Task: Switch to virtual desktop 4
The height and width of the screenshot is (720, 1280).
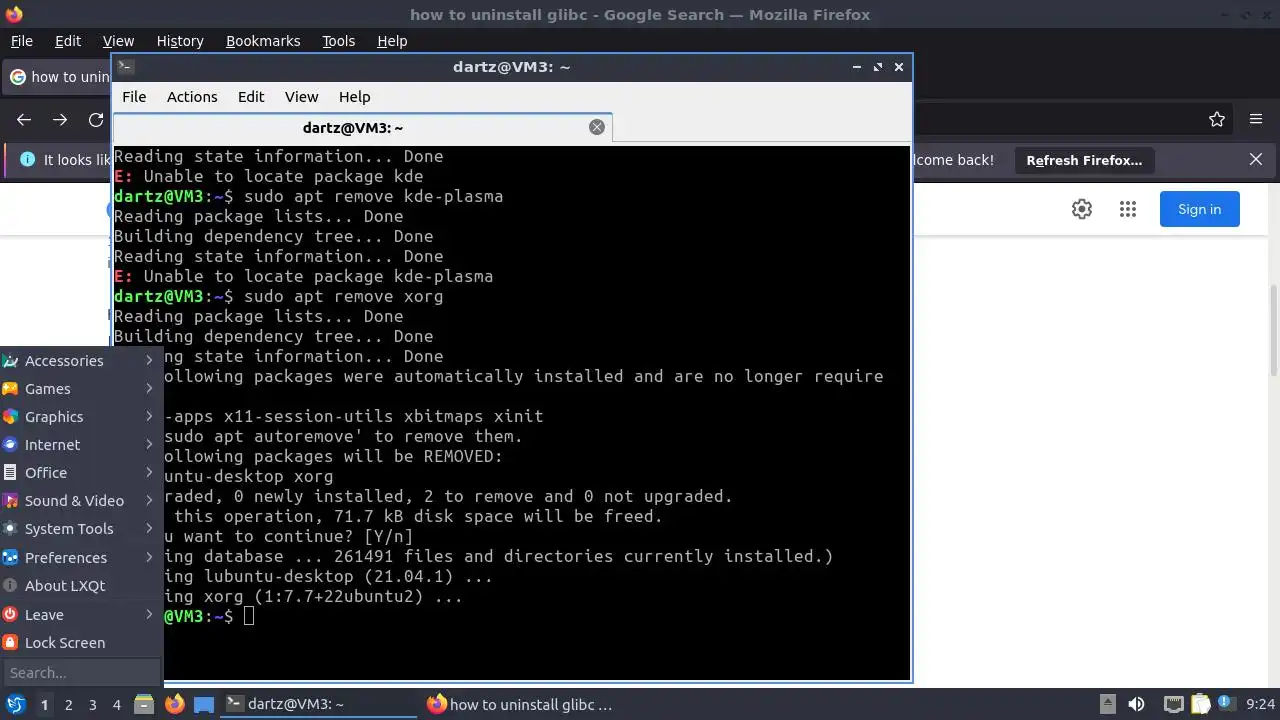Action: tap(116, 705)
